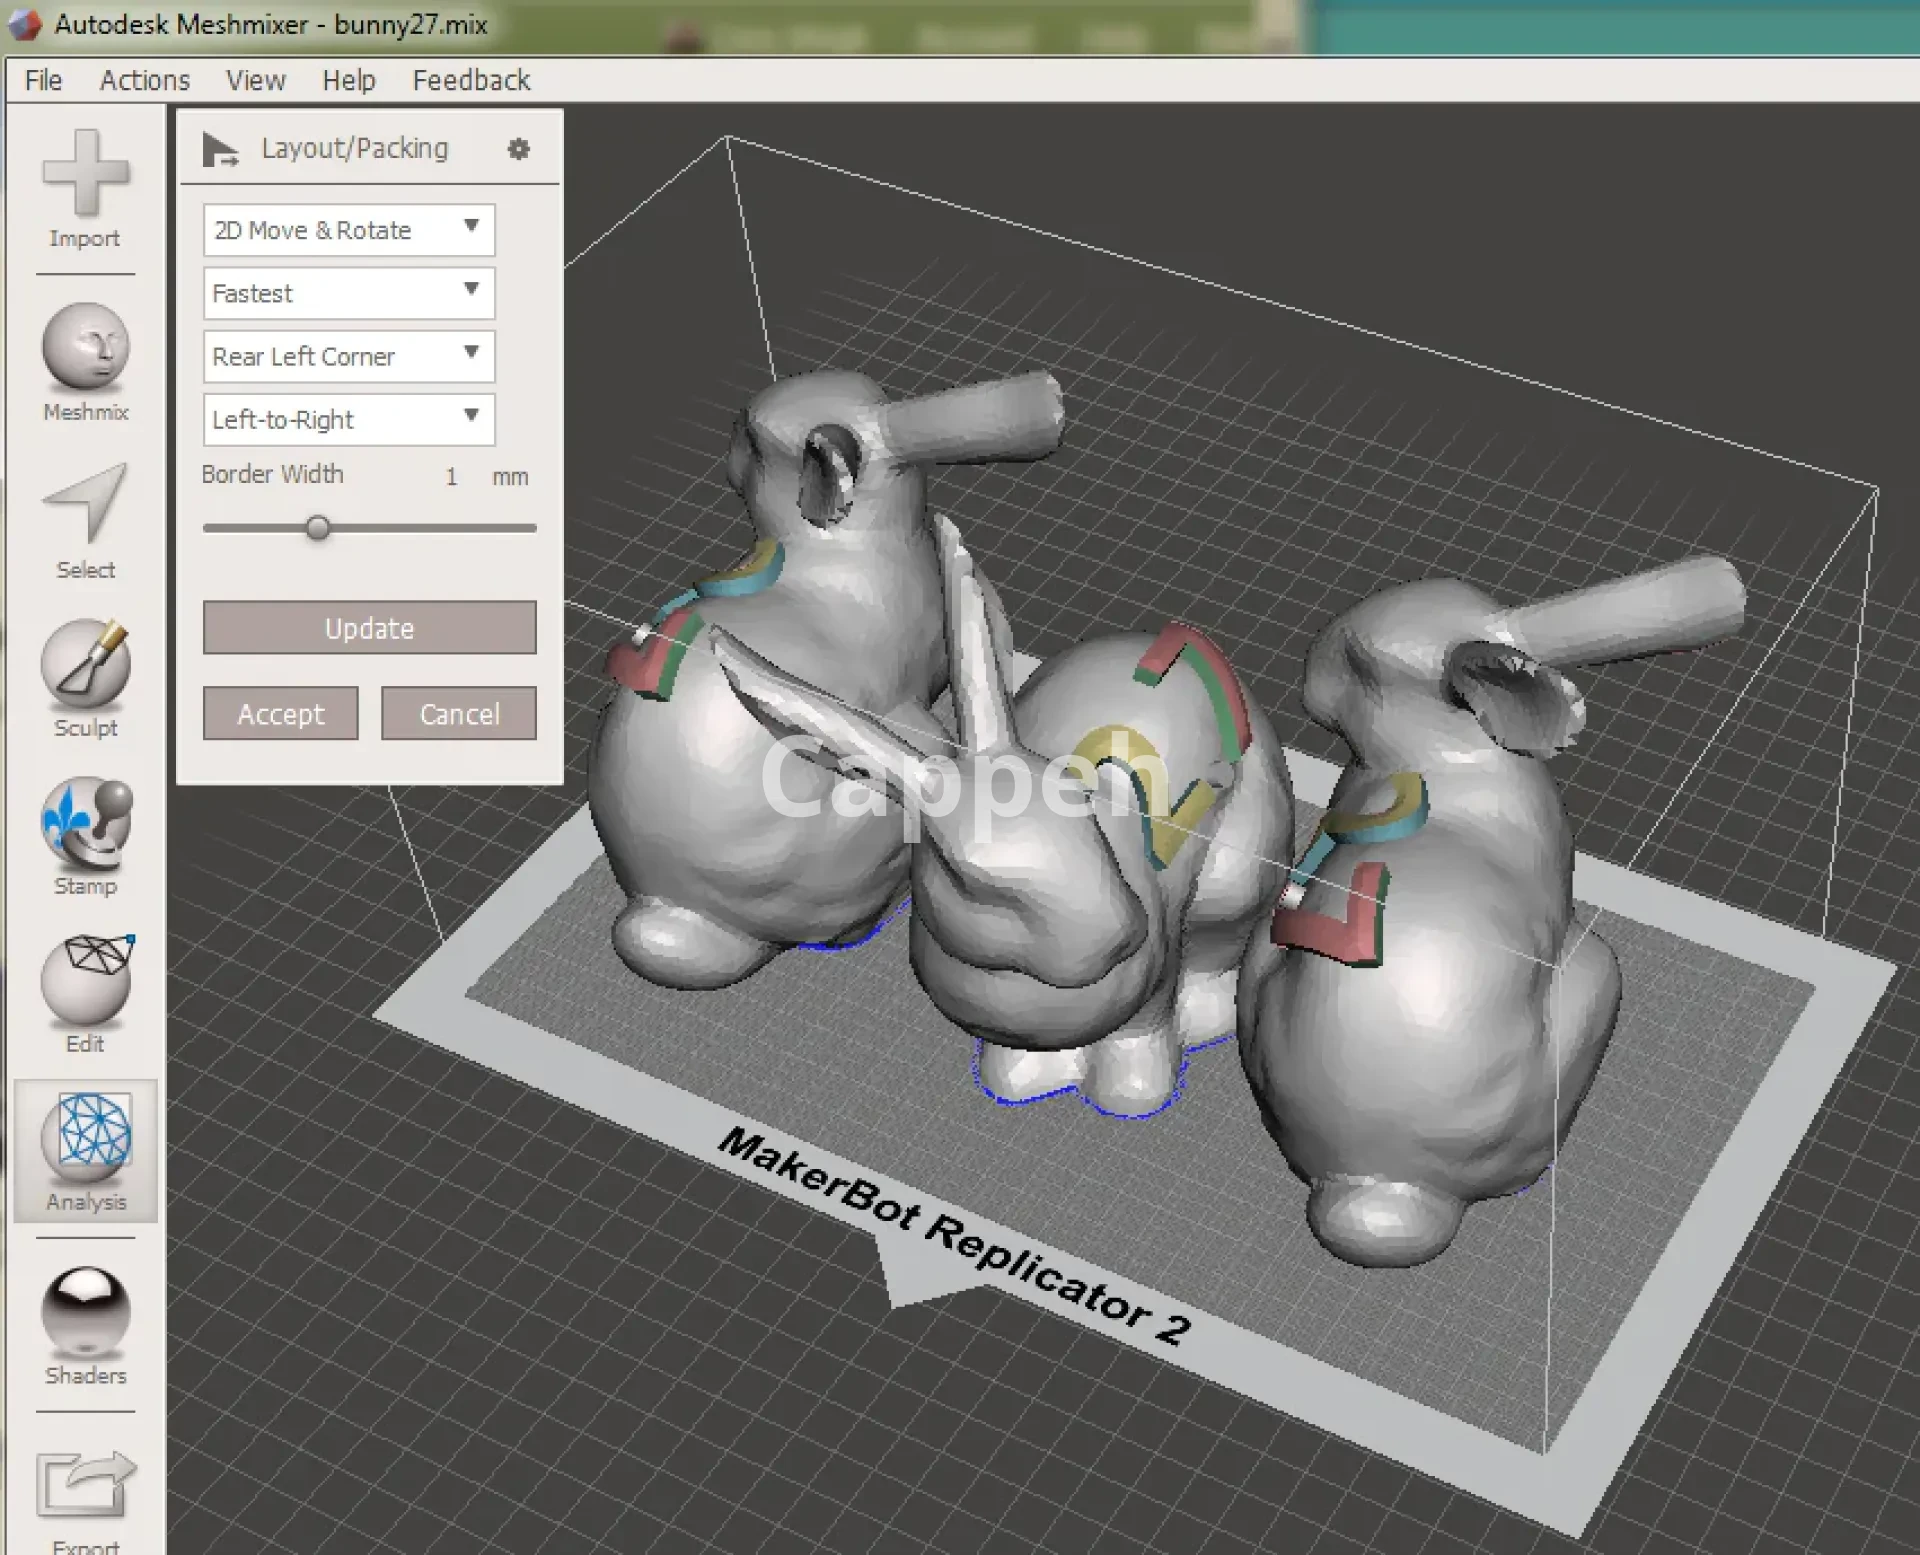1920x1555 pixels.
Task: Open the Fastest quality dropdown
Action: coord(349,293)
